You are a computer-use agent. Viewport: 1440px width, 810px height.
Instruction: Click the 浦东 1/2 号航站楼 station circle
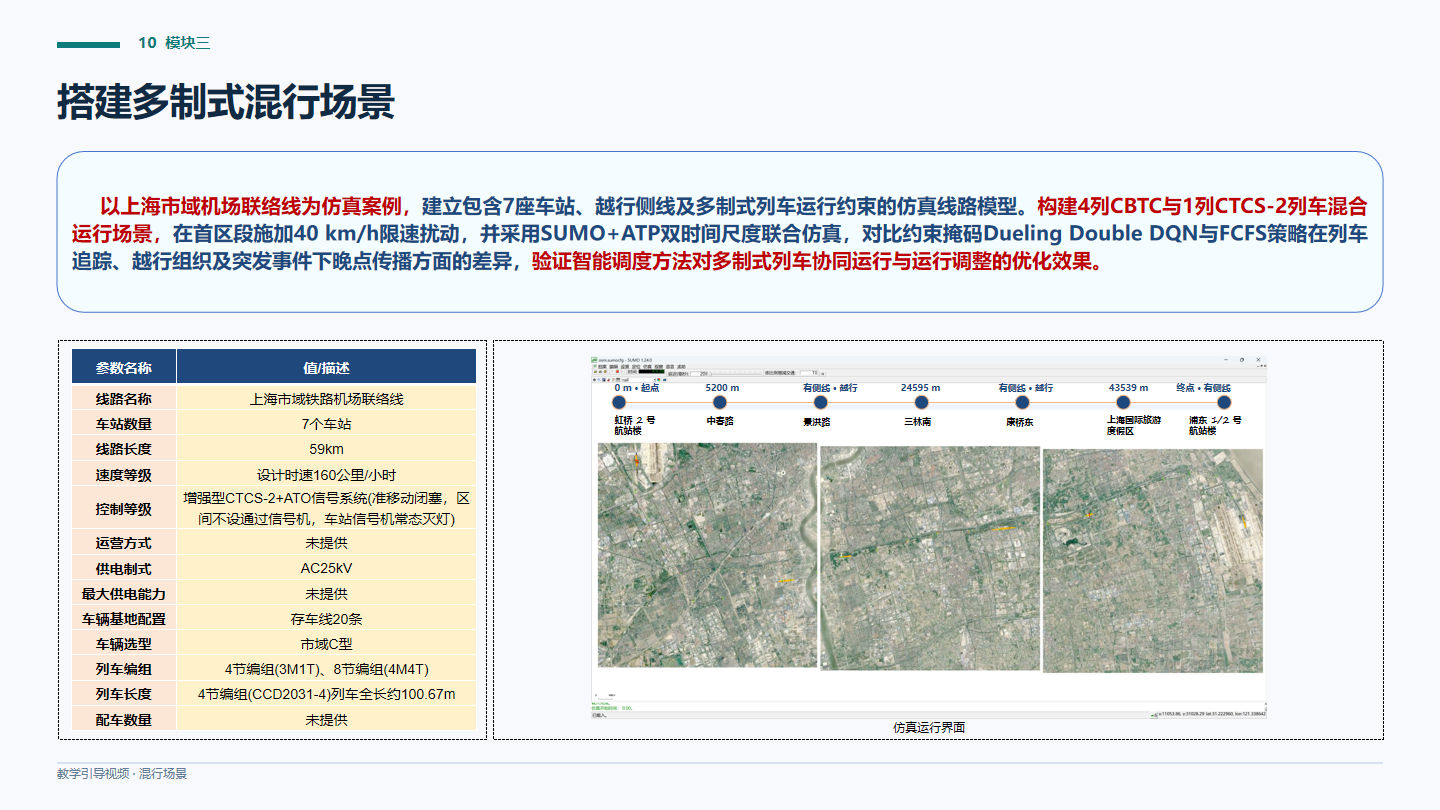pos(1224,402)
